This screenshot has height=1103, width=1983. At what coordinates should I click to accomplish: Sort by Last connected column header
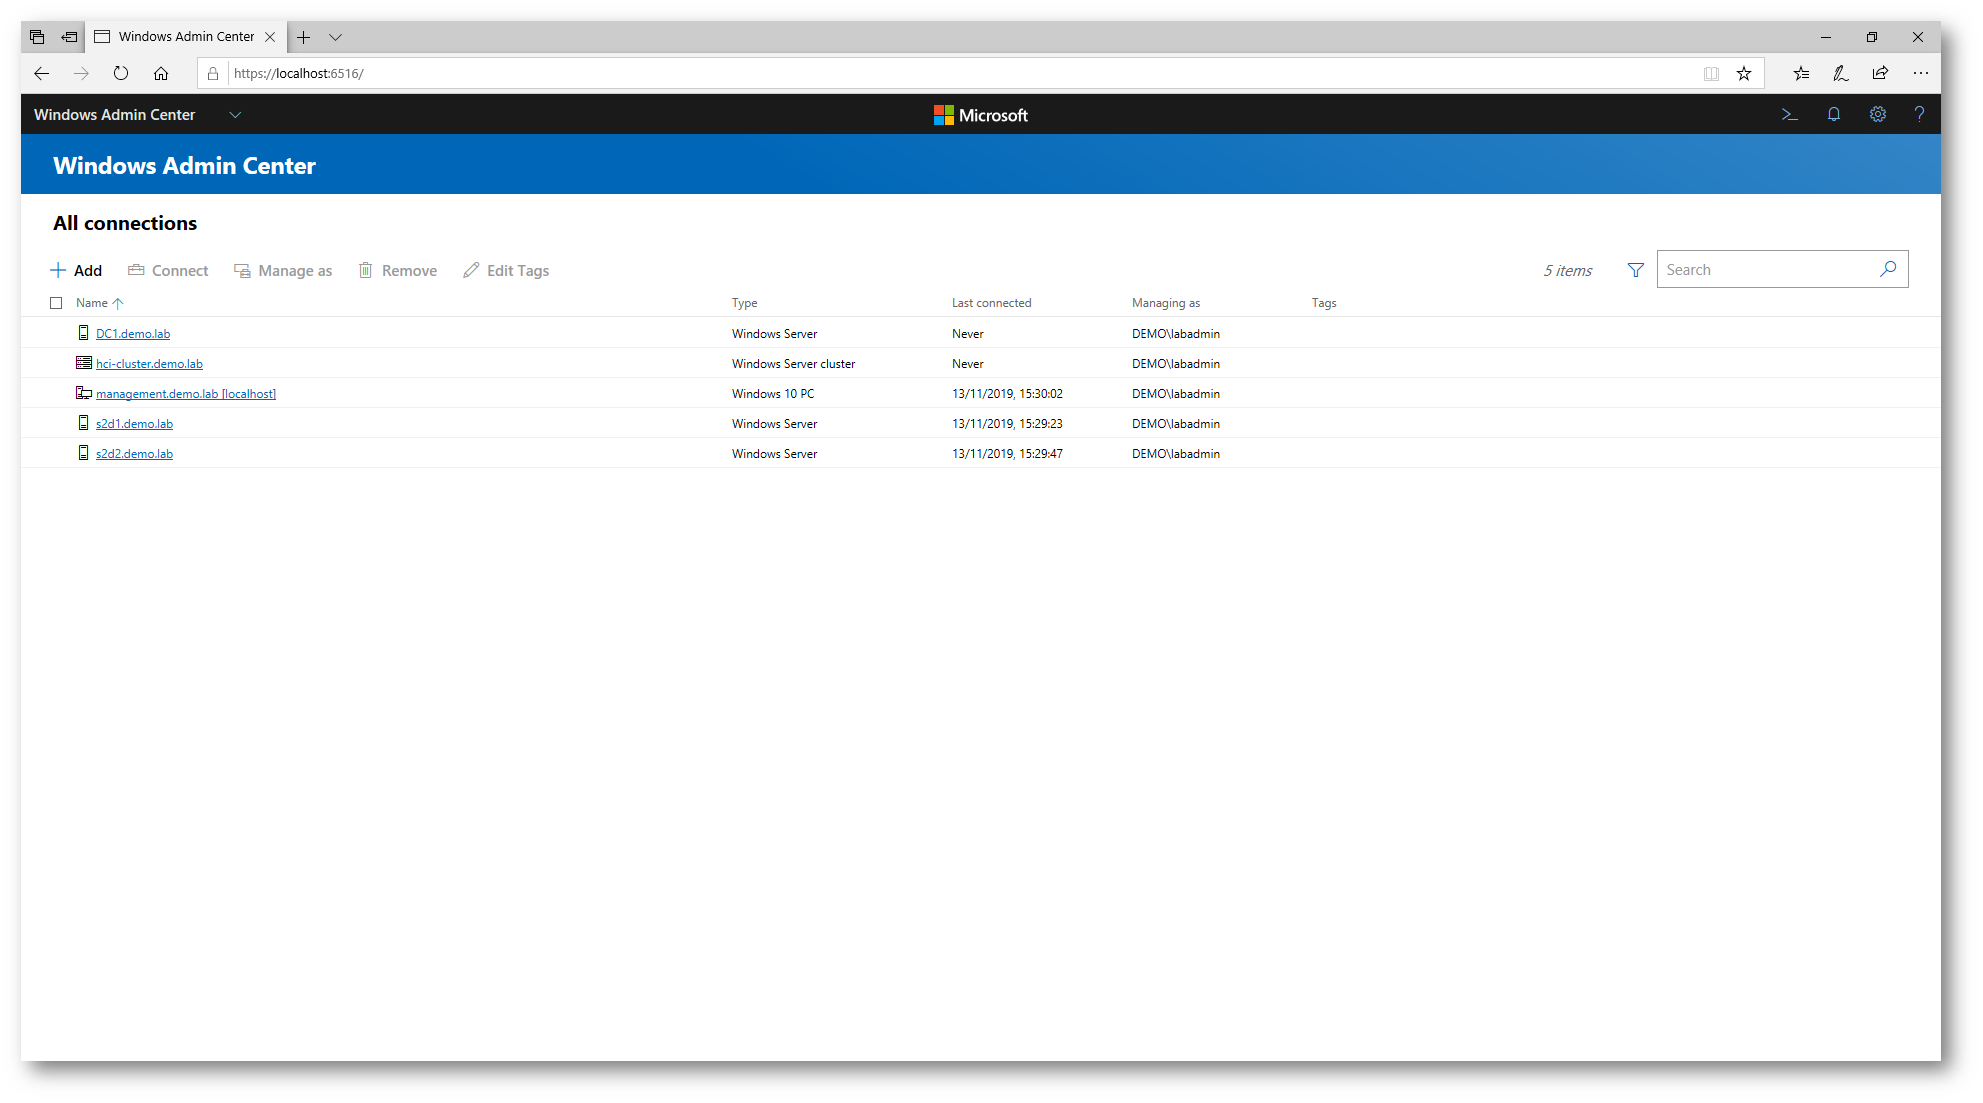coord(992,303)
